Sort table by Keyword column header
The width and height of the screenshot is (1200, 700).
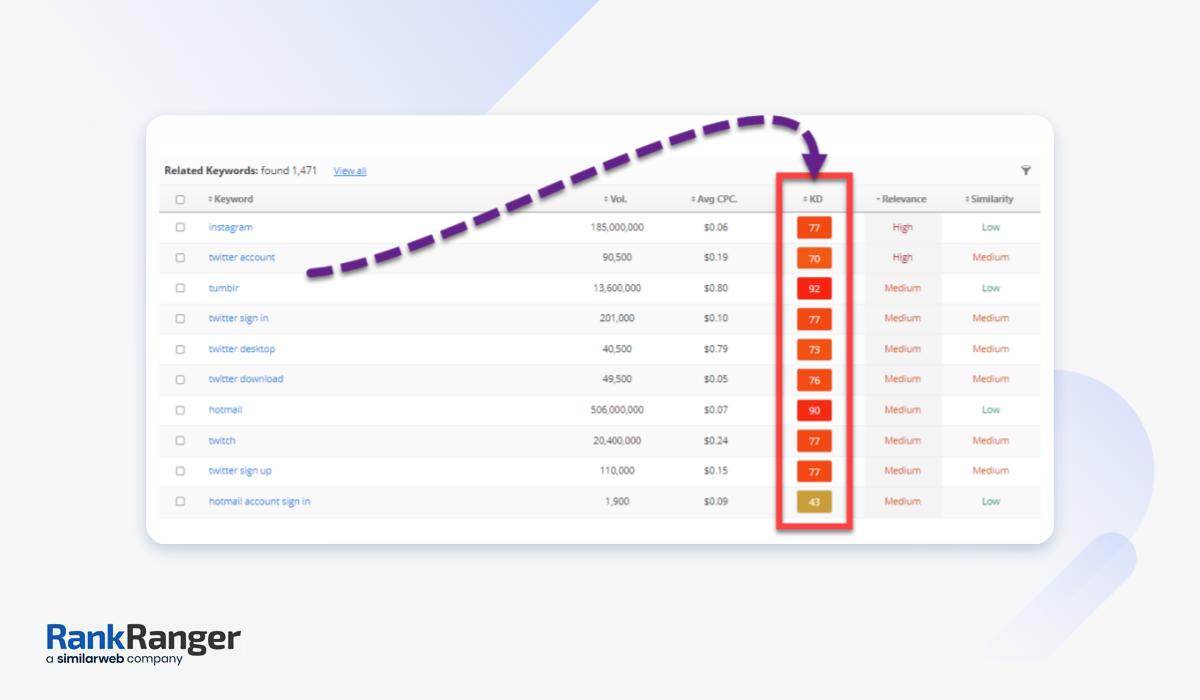point(231,199)
